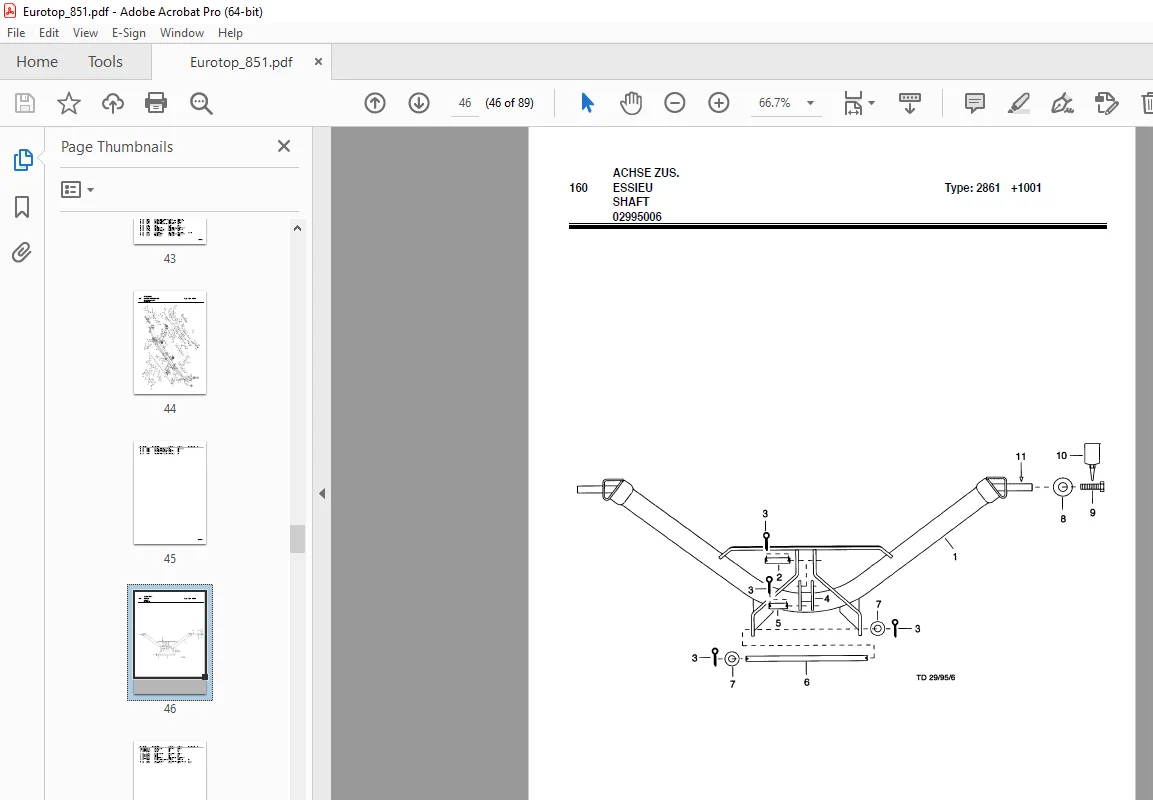Print the document
This screenshot has width=1153, height=800.
tap(156, 103)
